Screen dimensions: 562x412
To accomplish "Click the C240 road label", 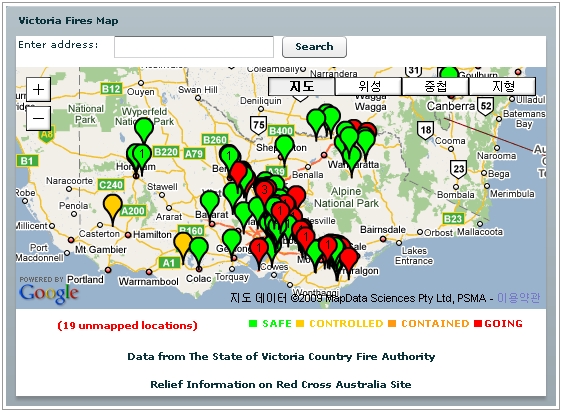I will [x=111, y=185].
